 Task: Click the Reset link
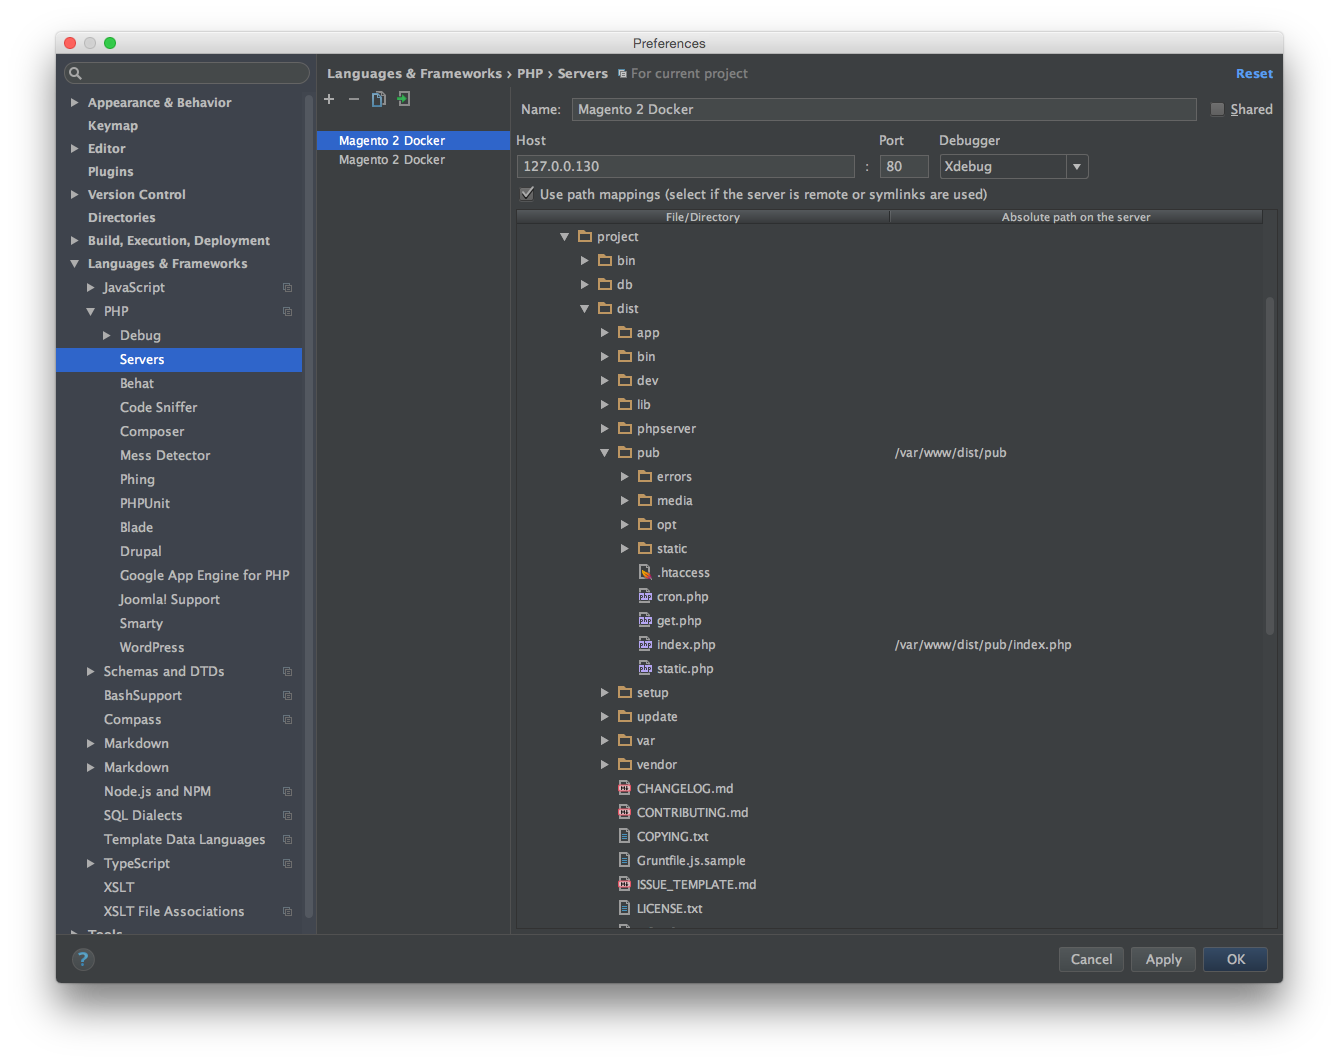[1254, 74]
